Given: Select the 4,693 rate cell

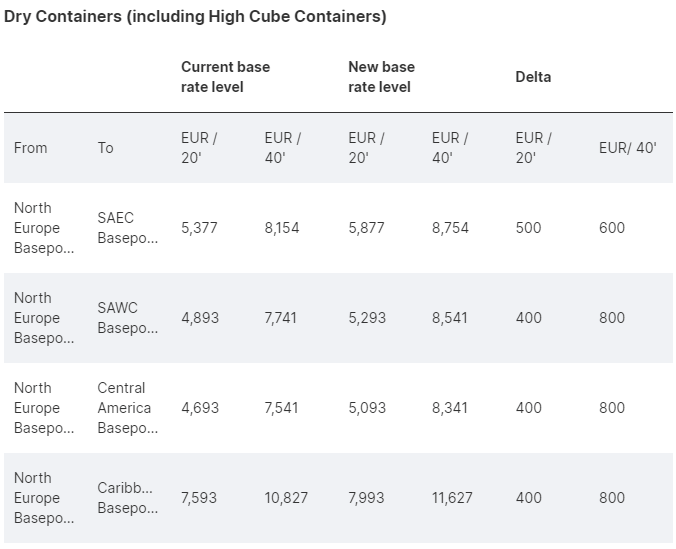Looking at the screenshot, I should 199,408.
